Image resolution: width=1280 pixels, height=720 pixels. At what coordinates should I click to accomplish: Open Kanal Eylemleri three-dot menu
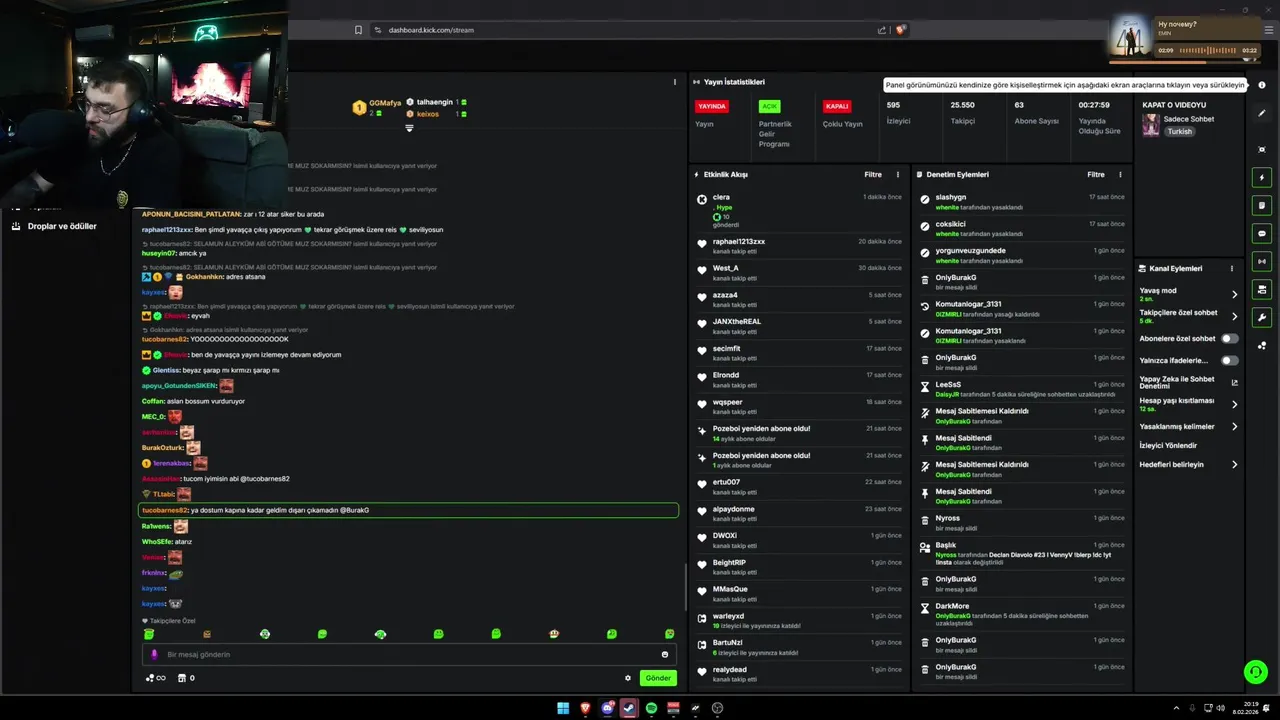point(1232,268)
